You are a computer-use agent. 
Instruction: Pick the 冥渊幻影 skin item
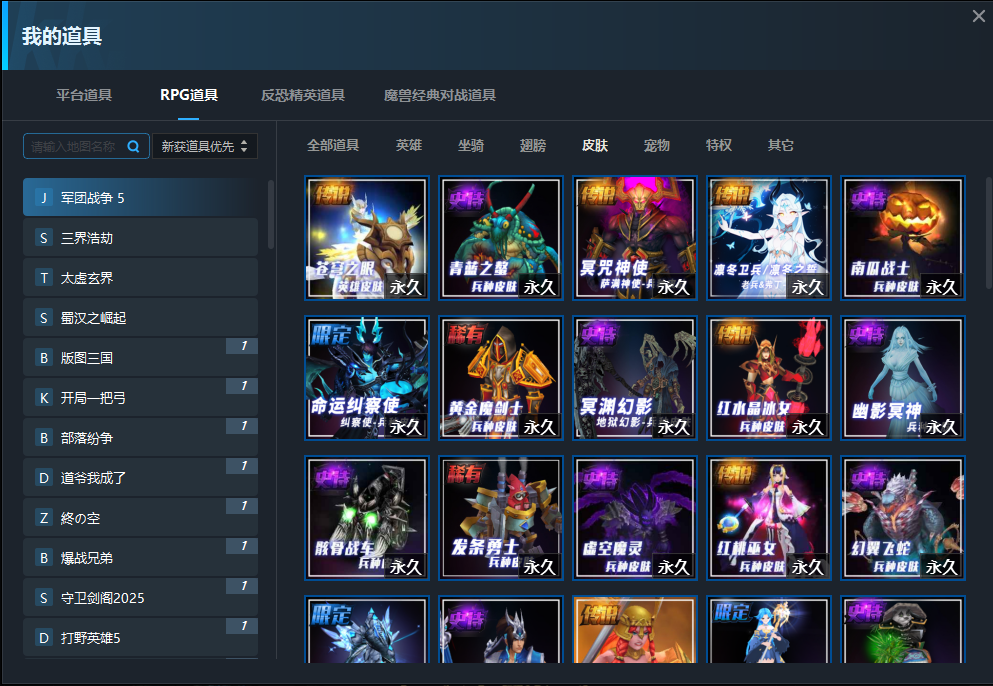635,378
